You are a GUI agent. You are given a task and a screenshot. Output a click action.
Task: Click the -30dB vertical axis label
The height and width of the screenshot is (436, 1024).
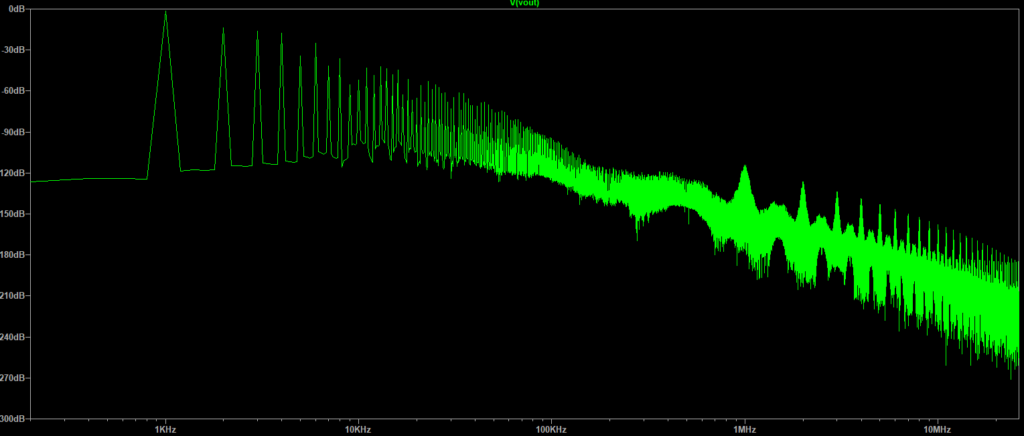tap(12, 49)
